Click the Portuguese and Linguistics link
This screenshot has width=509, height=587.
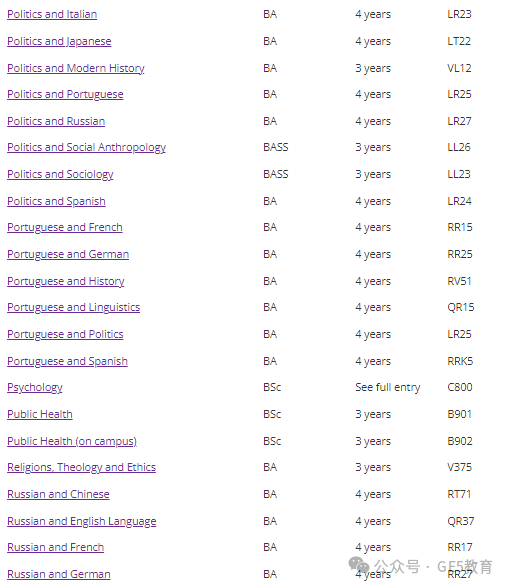point(73,308)
